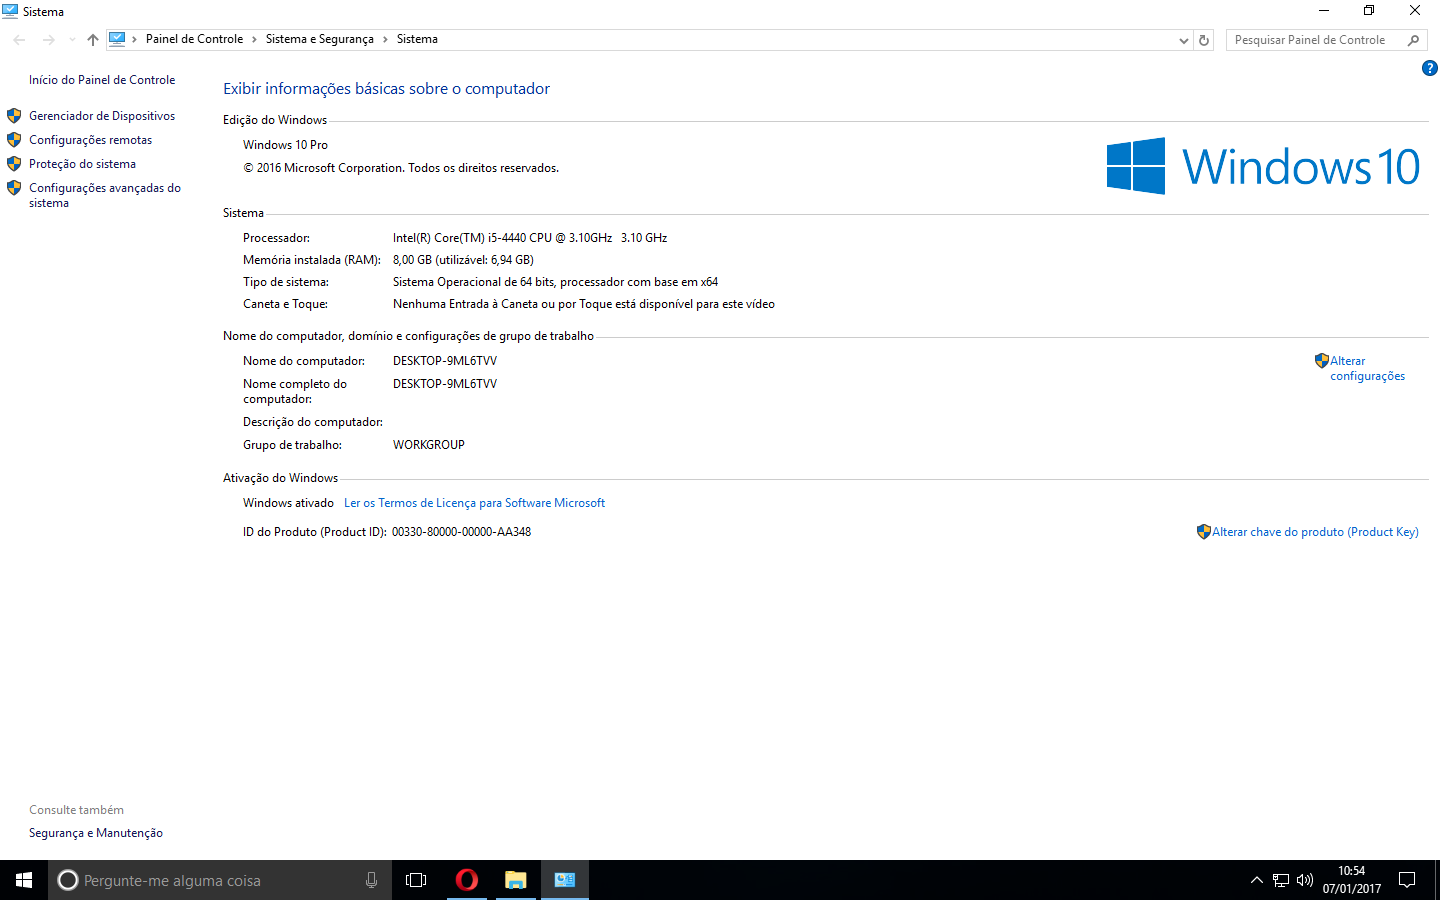Click shield icon beside Alterar chave do produto
Viewport: 1440px width, 900px height.
pos(1204,532)
